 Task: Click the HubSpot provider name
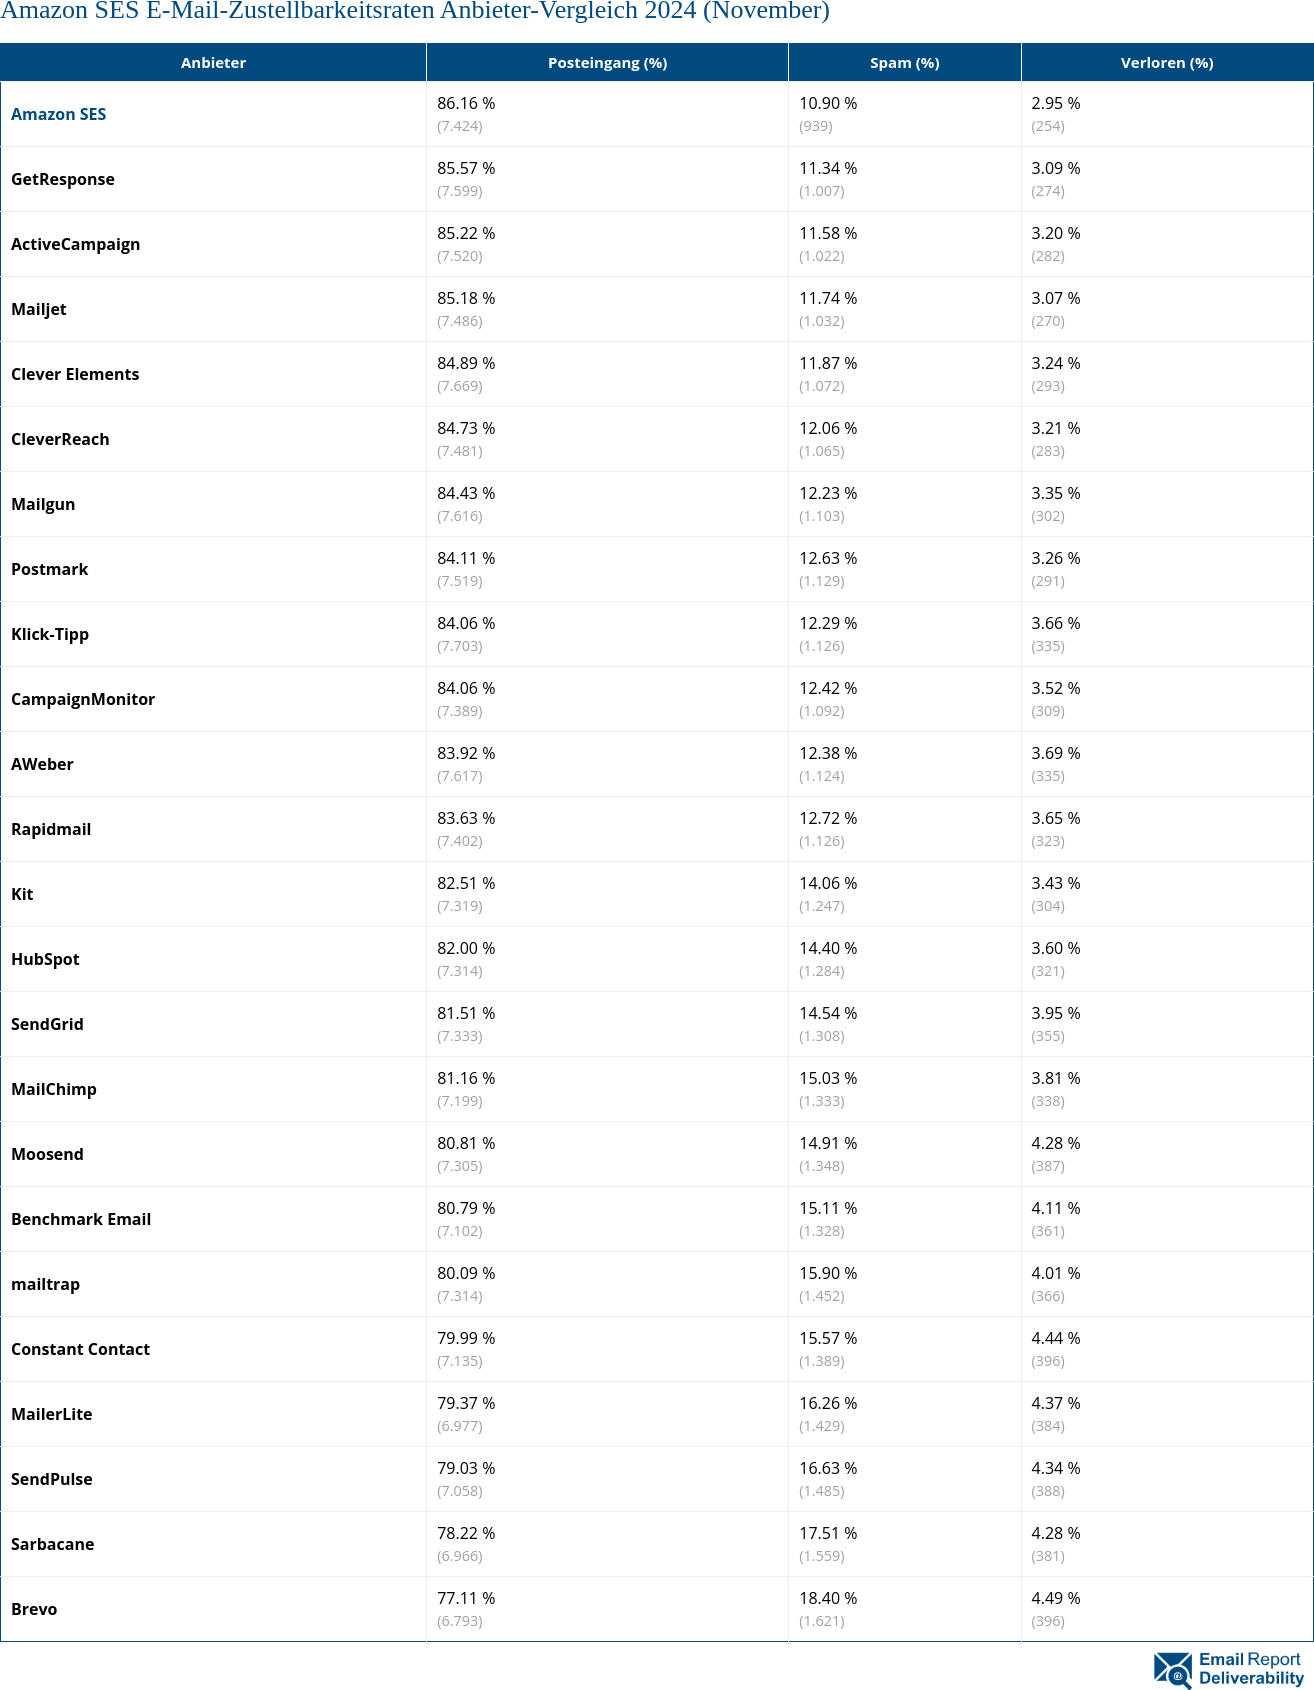pyautogui.click(x=45, y=959)
